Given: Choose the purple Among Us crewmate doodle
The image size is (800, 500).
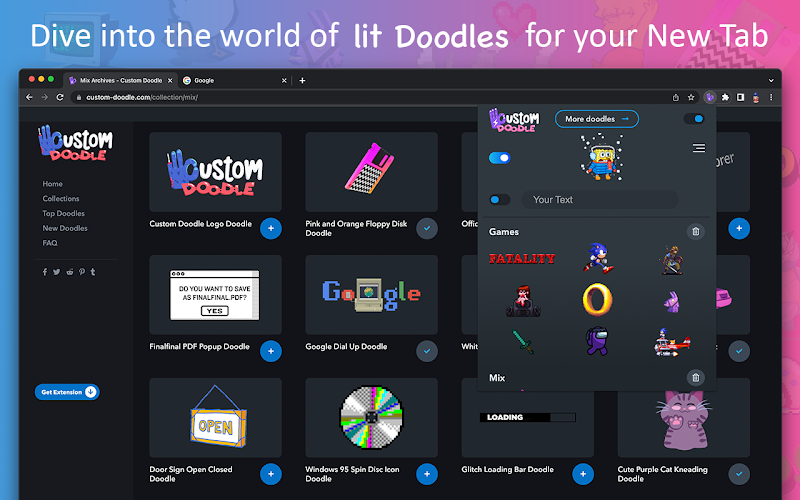Looking at the screenshot, I should (597, 341).
